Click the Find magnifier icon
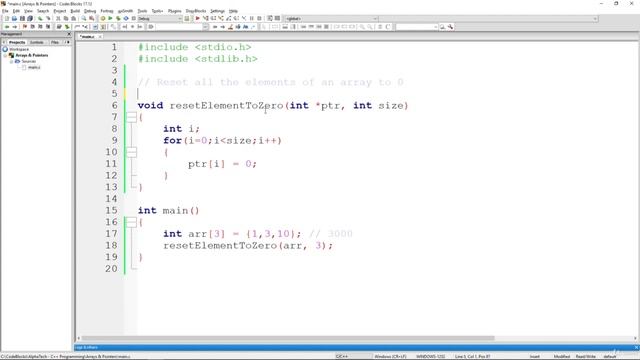Image resolution: width=640 pixels, height=360 pixels. pos(84,19)
